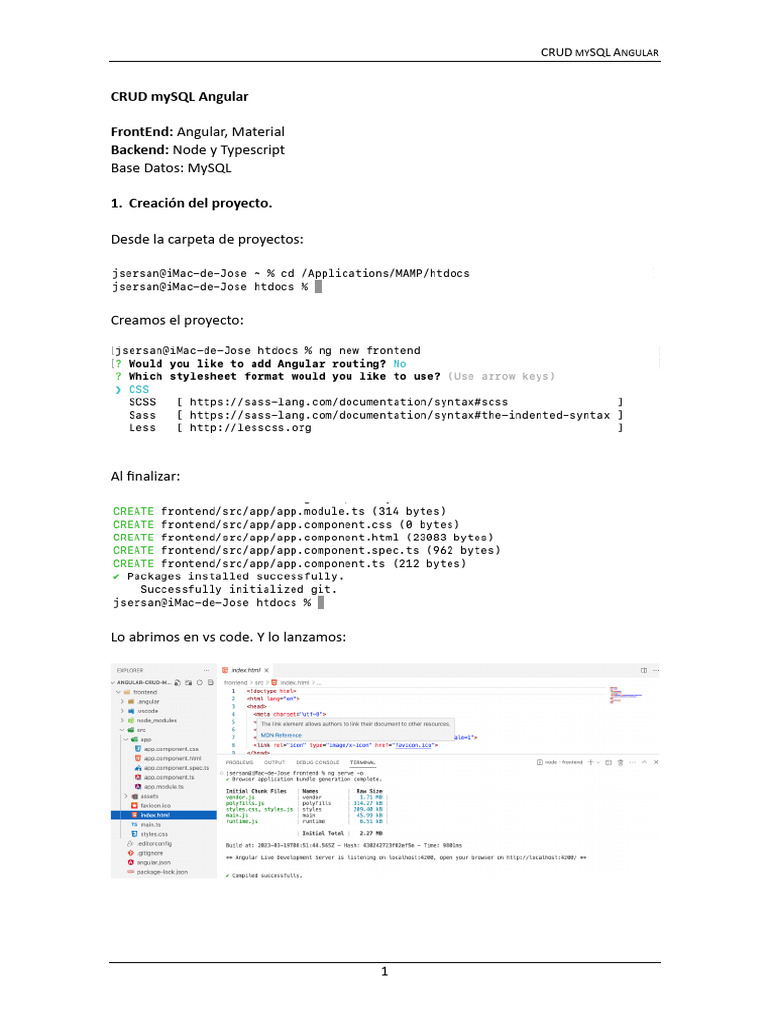Image resolution: width=768 pixels, height=1024 pixels.
Task: Click favicon.ico link in editor code
Action: 413,745
